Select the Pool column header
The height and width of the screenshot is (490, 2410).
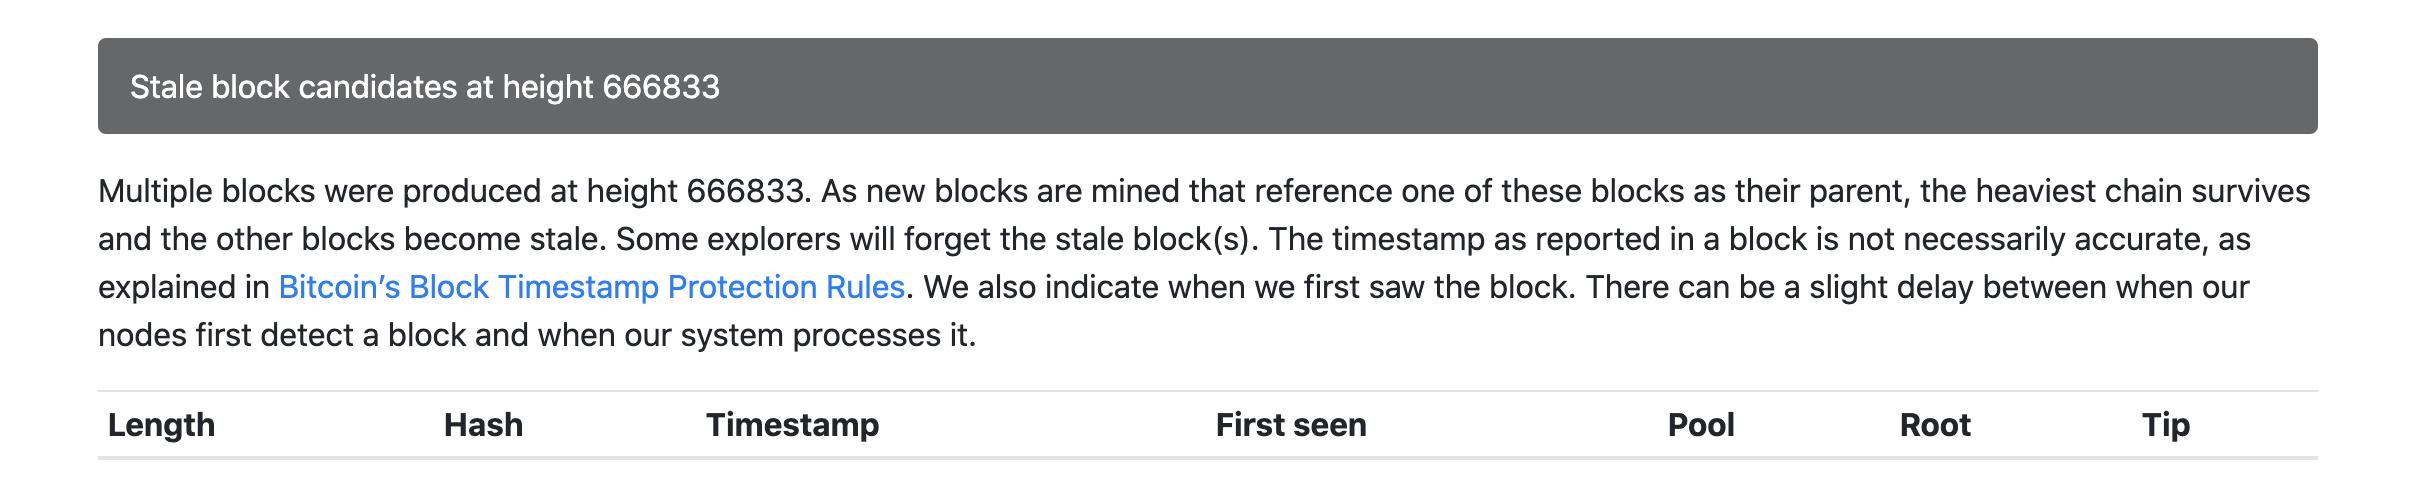click(x=1700, y=425)
